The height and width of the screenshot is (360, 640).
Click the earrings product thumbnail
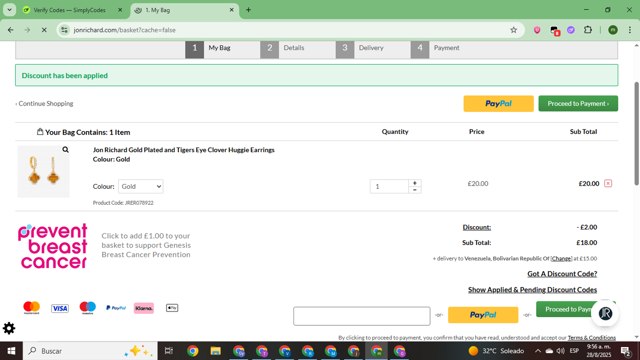[x=43, y=171]
